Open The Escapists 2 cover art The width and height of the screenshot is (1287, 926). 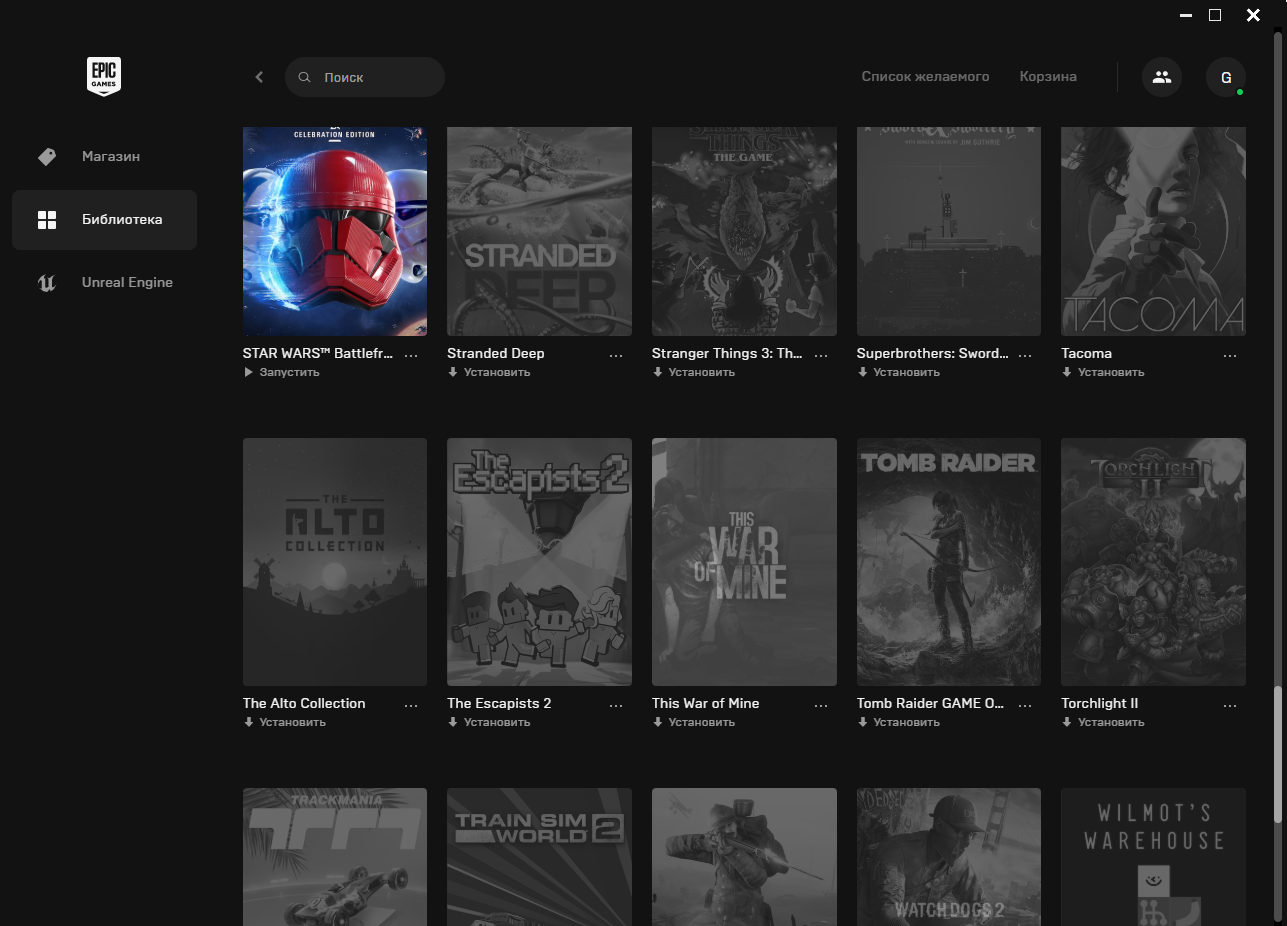click(x=539, y=562)
